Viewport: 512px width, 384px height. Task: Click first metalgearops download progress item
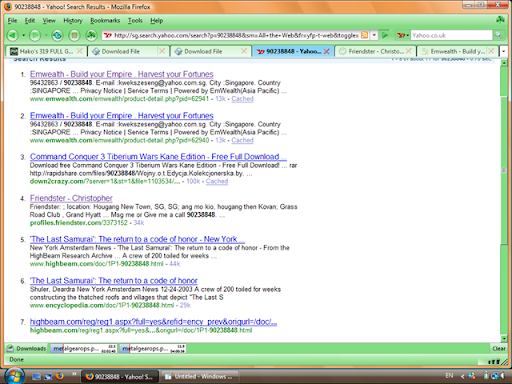coord(84,349)
